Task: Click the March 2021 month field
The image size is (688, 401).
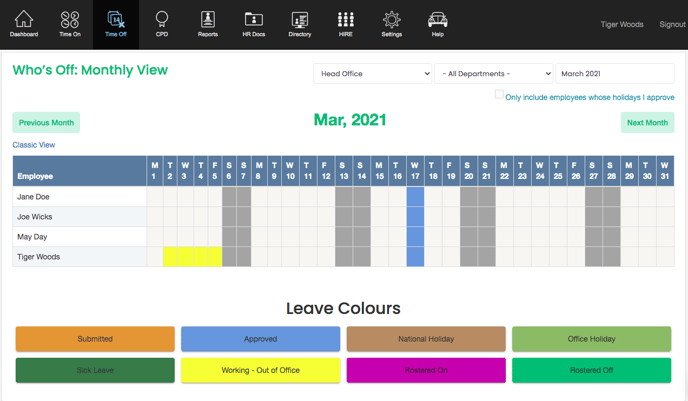Action: (x=614, y=74)
